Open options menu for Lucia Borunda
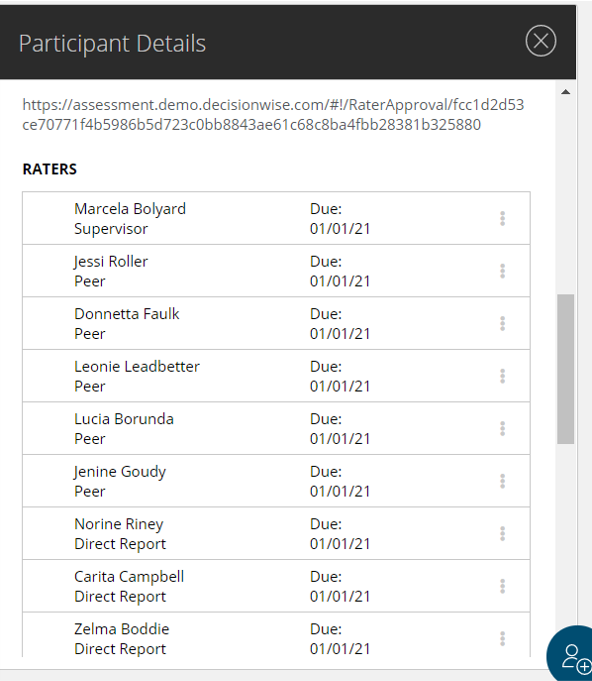The height and width of the screenshot is (681, 592). (503, 429)
